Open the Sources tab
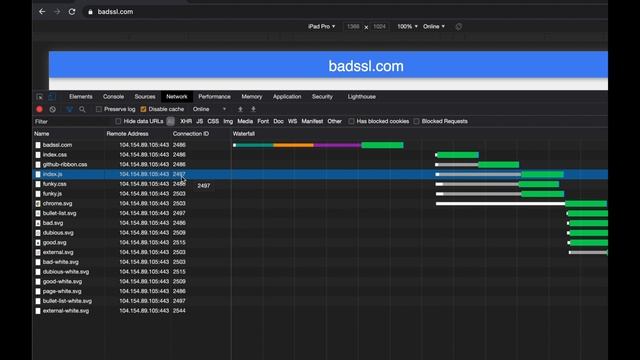The height and width of the screenshot is (360, 640). pyautogui.click(x=145, y=97)
